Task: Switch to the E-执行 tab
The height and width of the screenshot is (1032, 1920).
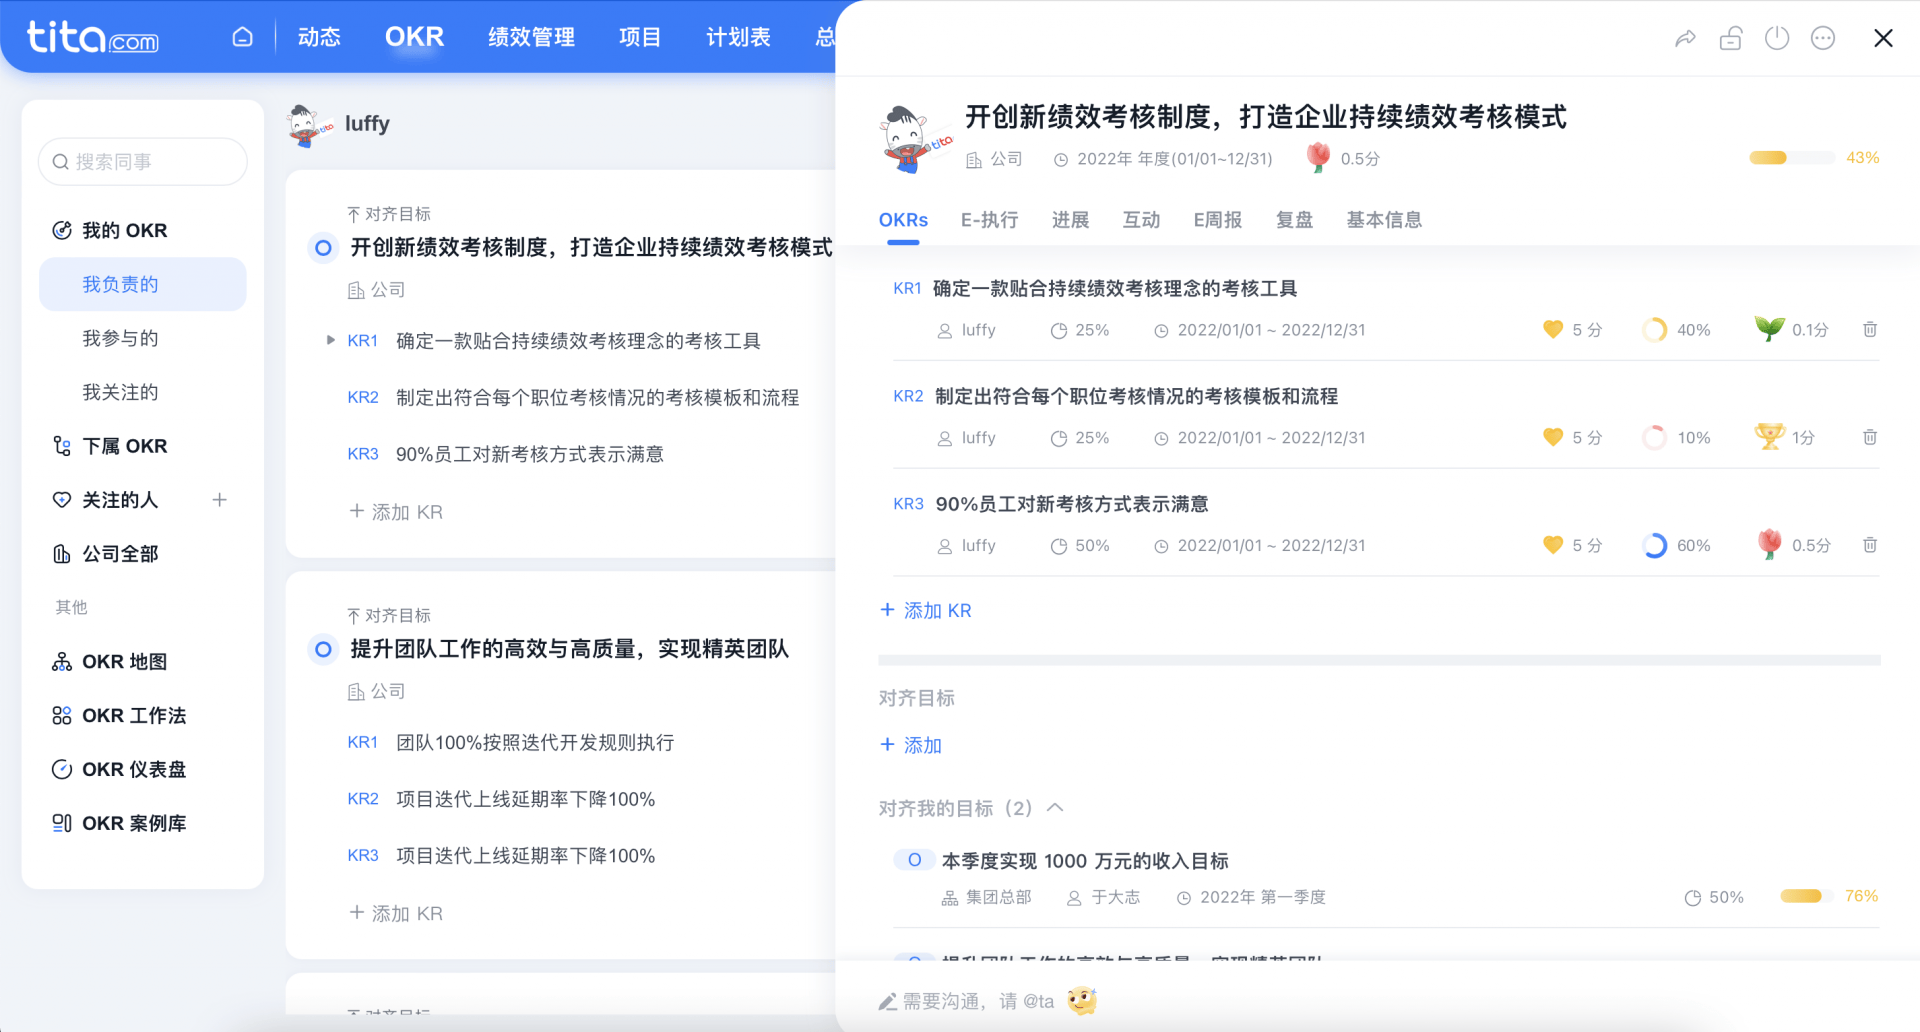Action: point(989,220)
